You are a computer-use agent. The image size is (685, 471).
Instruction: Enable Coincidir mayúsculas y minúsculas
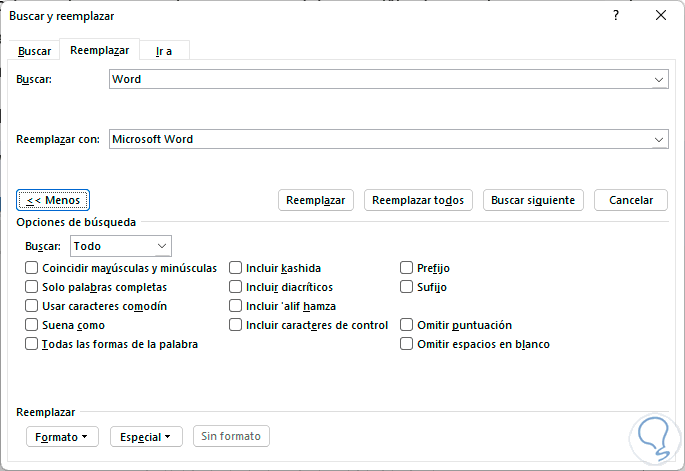pyautogui.click(x=33, y=268)
